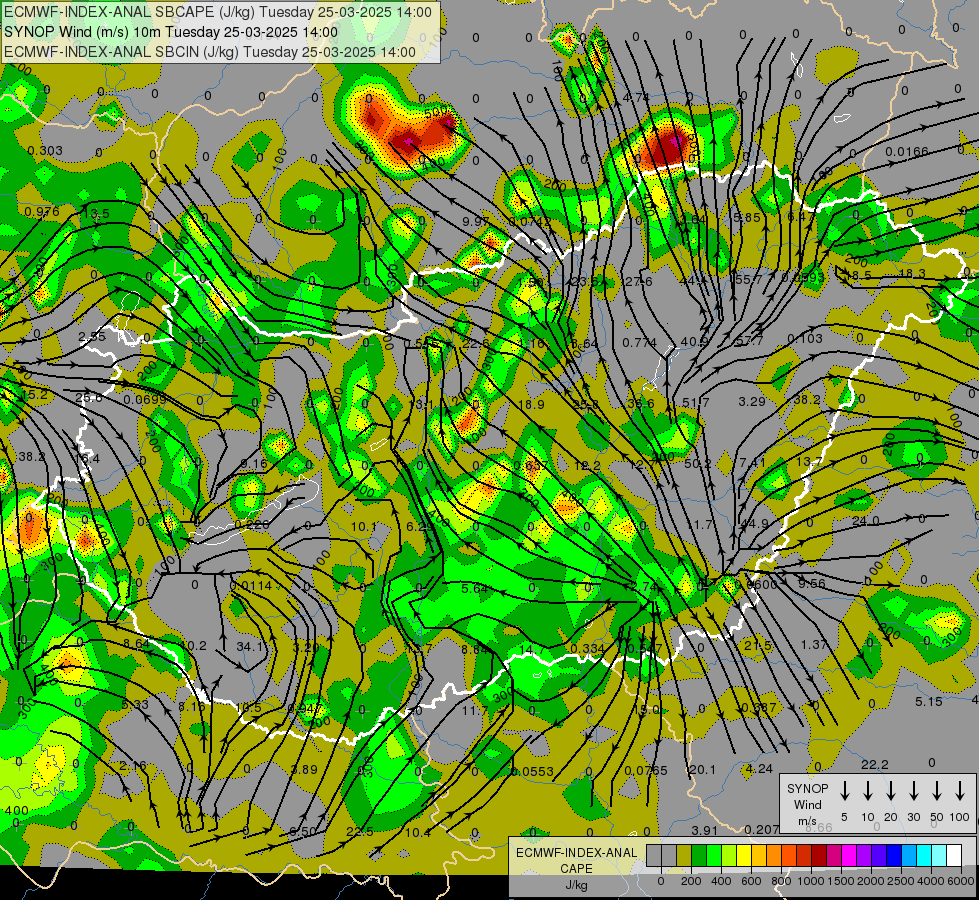Click the '34.1' value on the map
979x900 pixels.
coord(249,646)
